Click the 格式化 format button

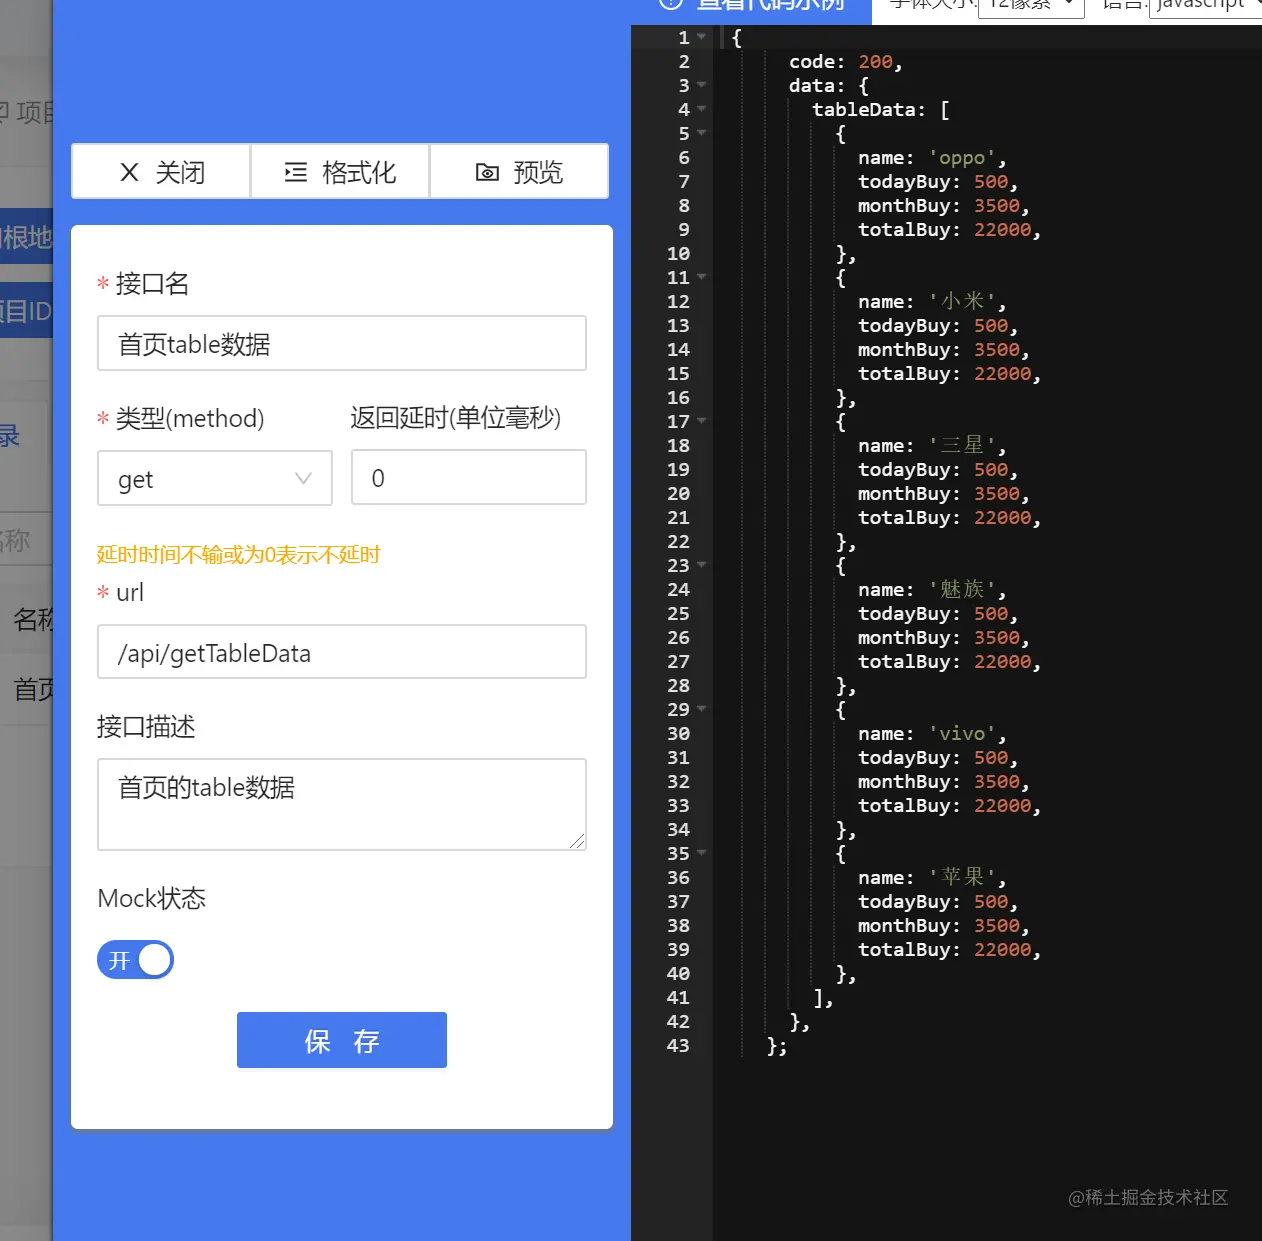click(340, 172)
